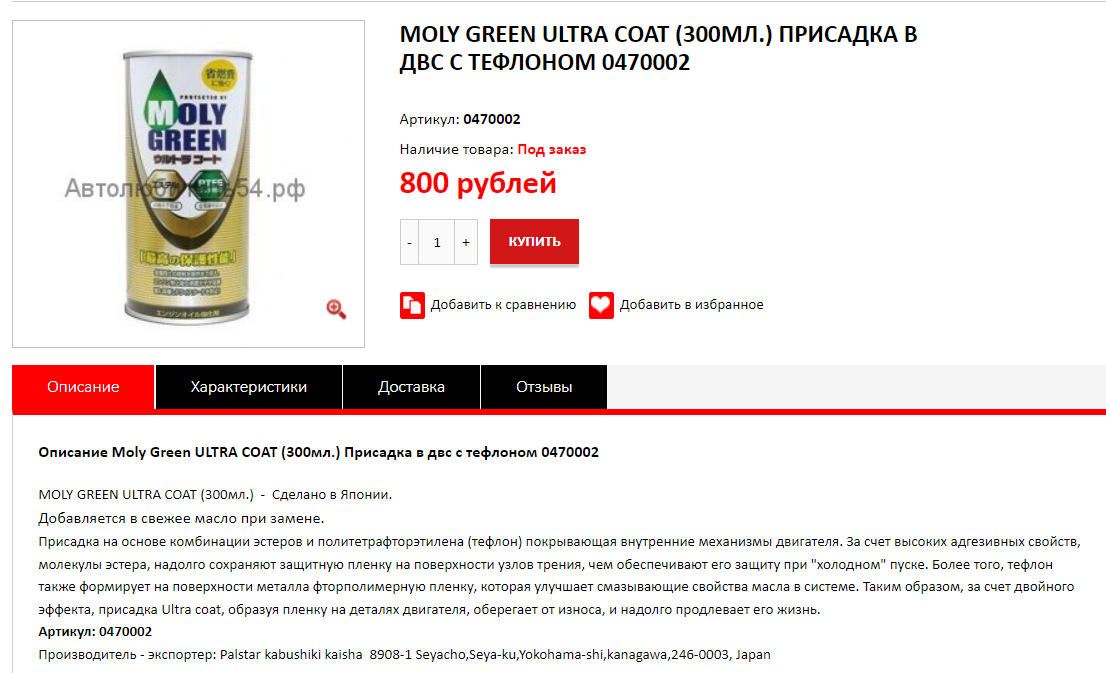Click the red heart favorites icon
The width and height of the screenshot is (1106, 673).
tap(601, 305)
